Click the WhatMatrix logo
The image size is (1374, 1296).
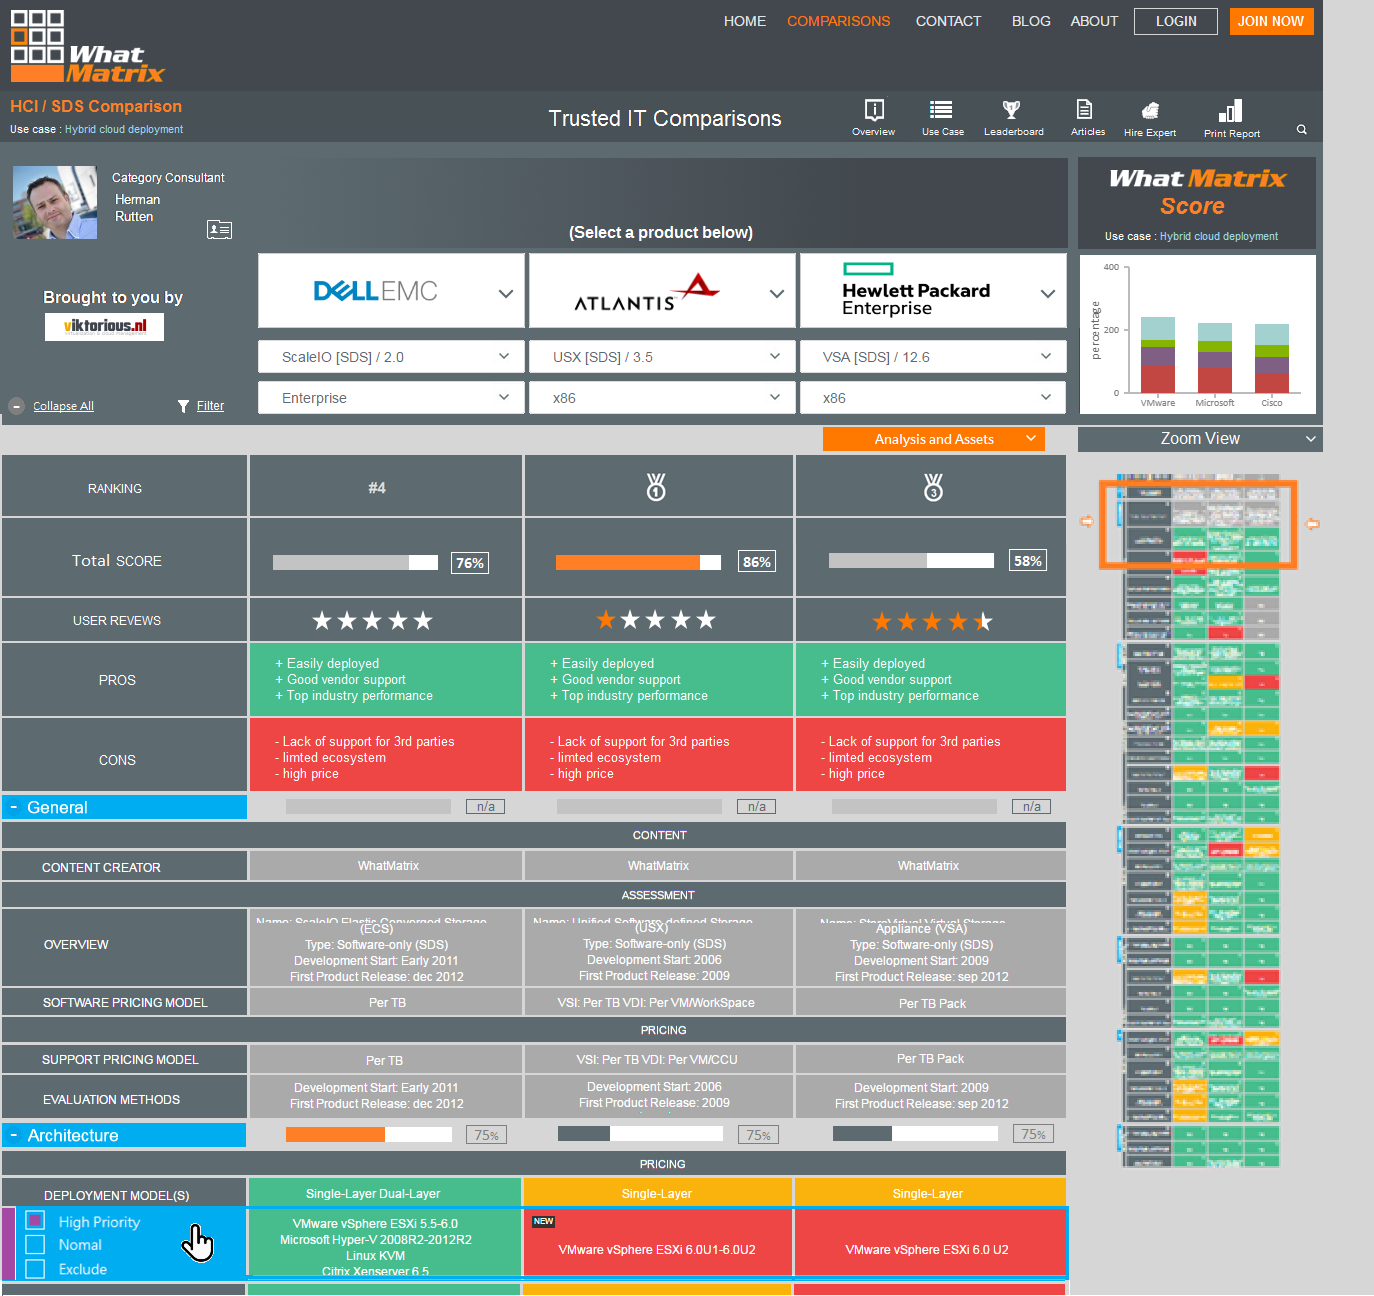(x=87, y=47)
